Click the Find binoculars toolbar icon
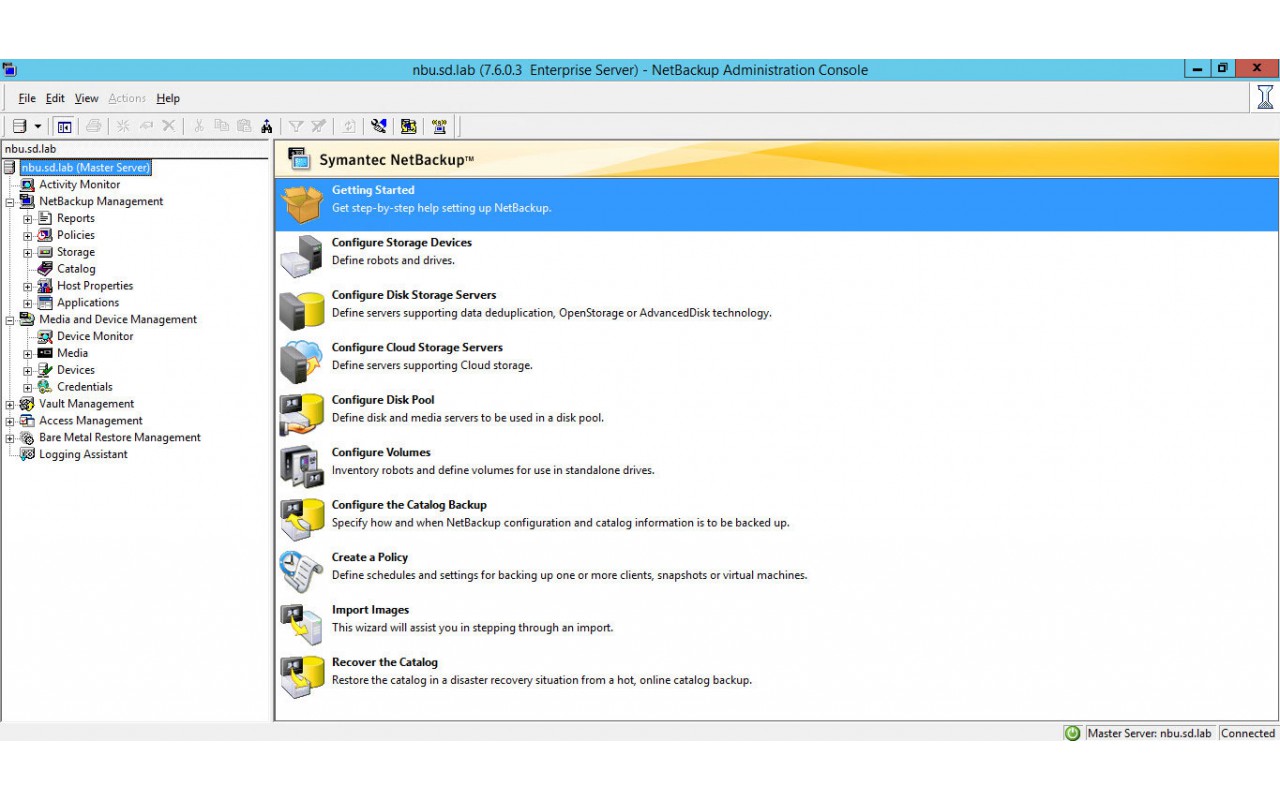 click(267, 126)
